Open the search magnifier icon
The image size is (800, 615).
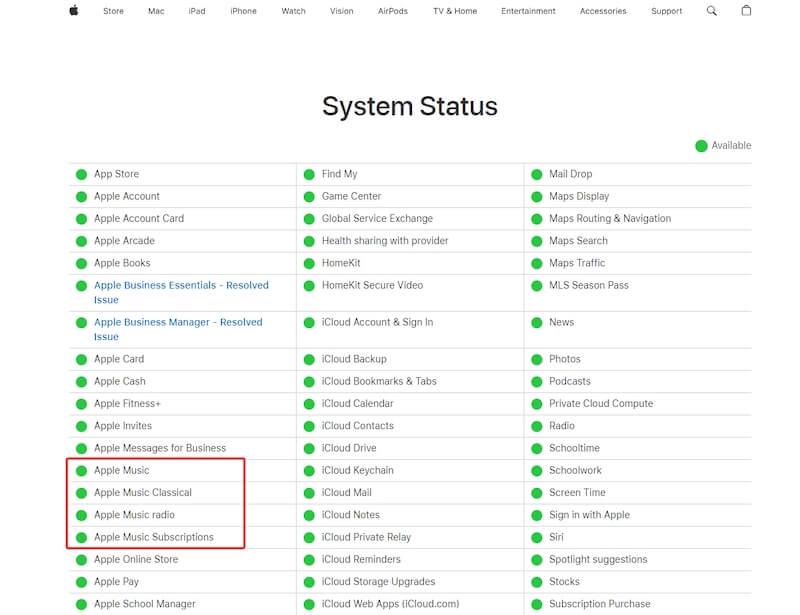click(712, 11)
